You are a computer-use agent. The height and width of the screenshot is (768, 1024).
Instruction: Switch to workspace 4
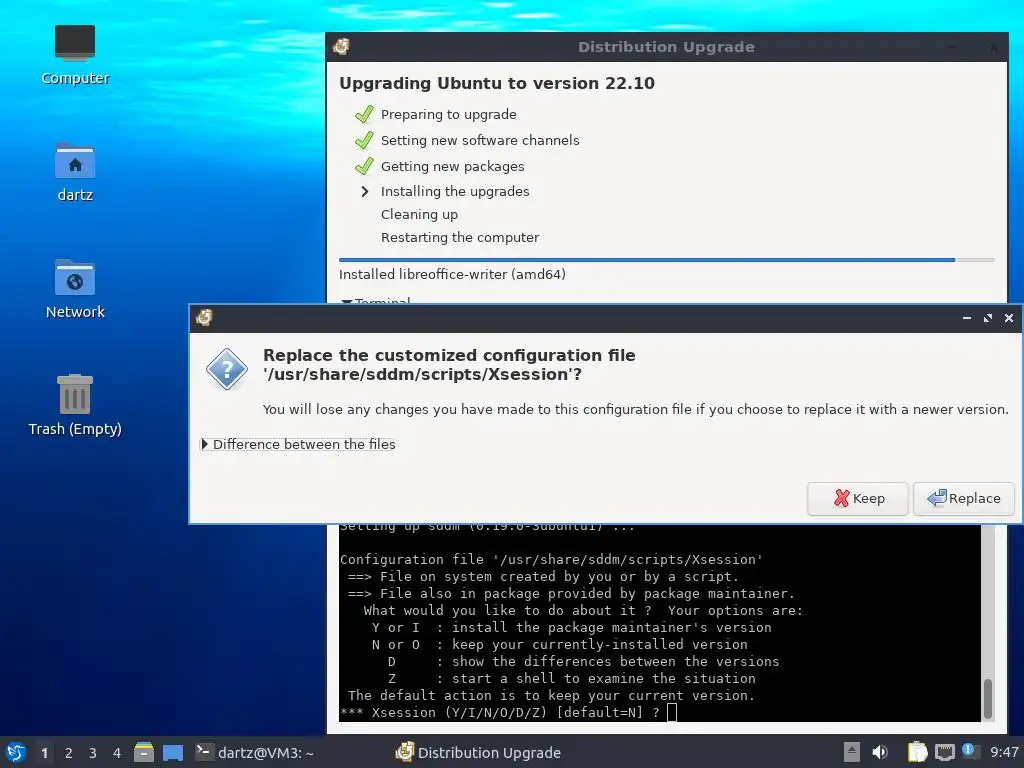(x=117, y=753)
